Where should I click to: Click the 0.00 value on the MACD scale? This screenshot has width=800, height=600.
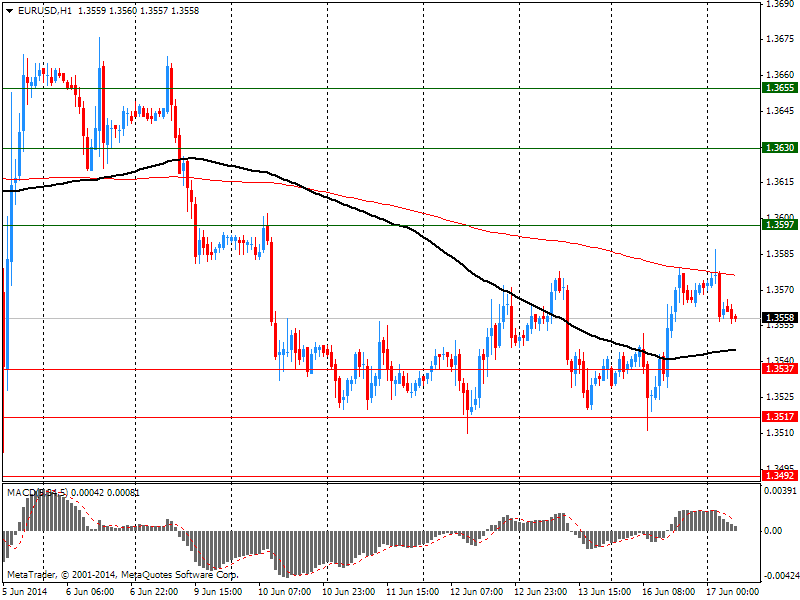pos(774,531)
